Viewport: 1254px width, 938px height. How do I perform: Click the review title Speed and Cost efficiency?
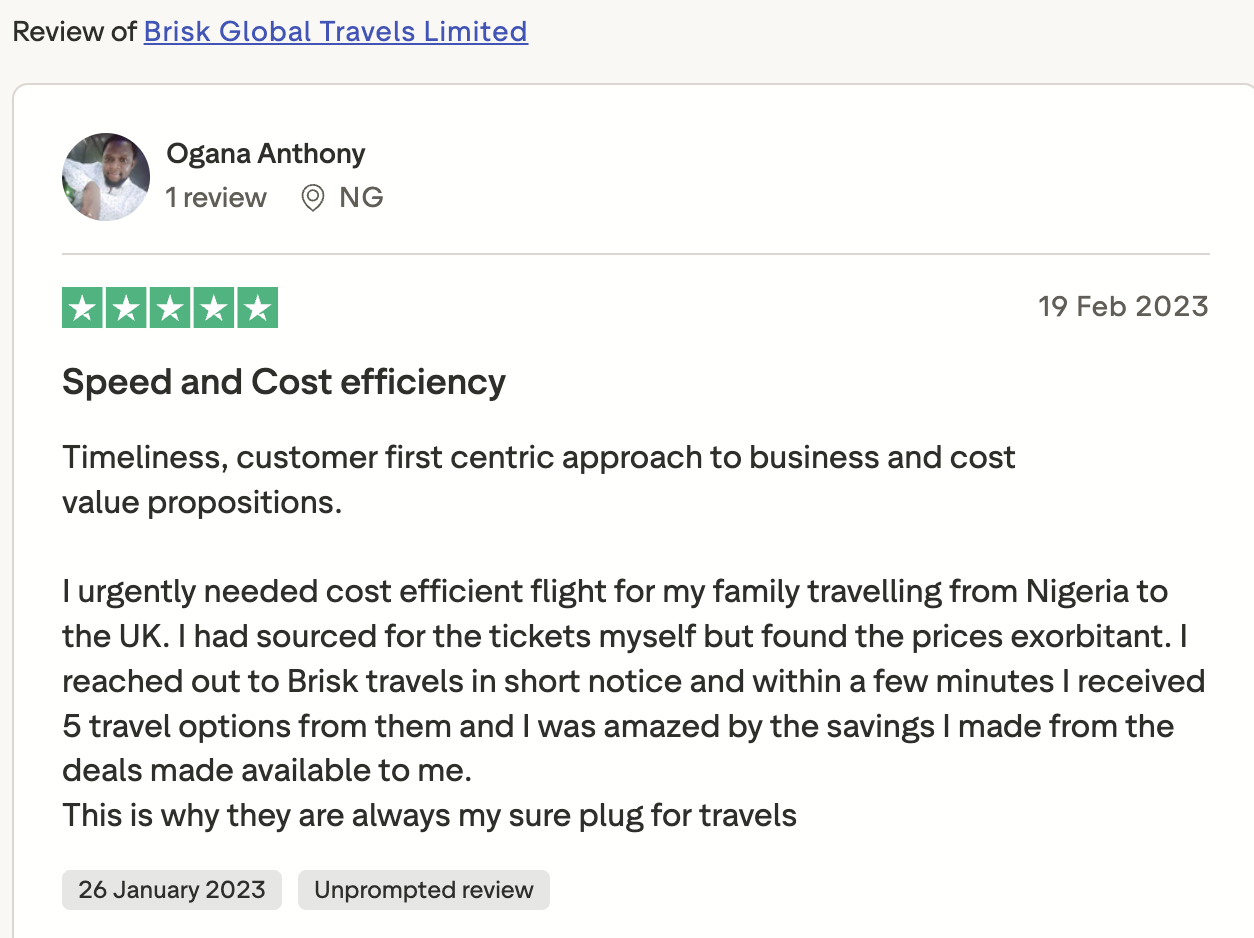[x=284, y=382]
